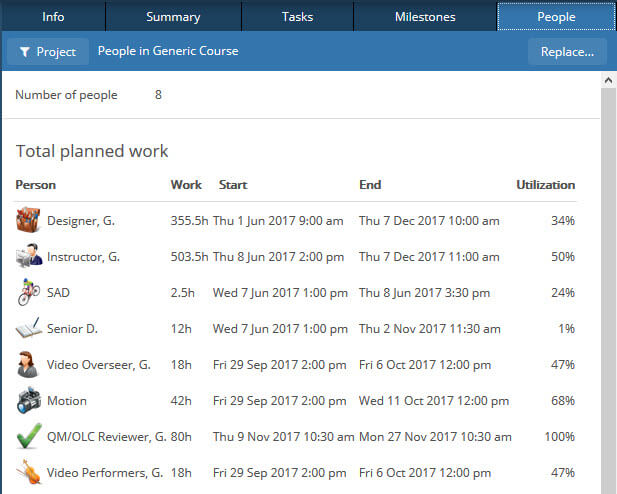Click the notebook icon beside Senior D.

[28, 328]
